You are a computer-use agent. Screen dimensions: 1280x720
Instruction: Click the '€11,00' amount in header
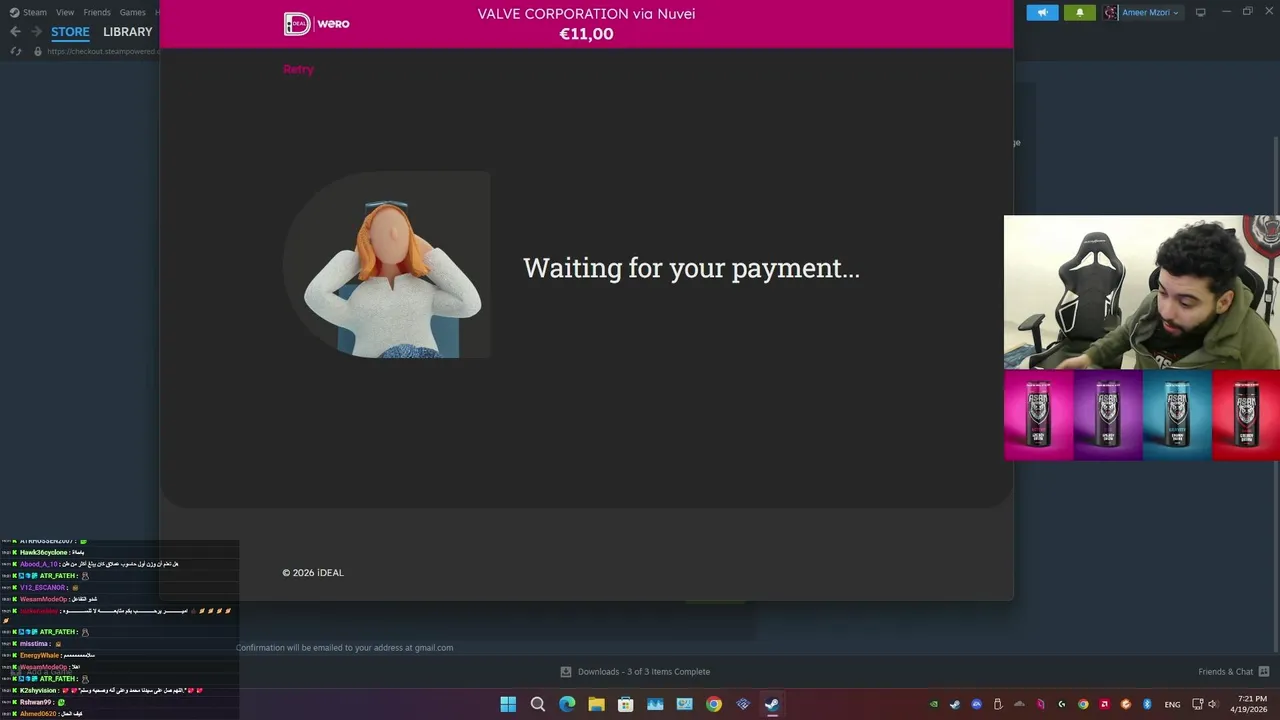[586, 34]
